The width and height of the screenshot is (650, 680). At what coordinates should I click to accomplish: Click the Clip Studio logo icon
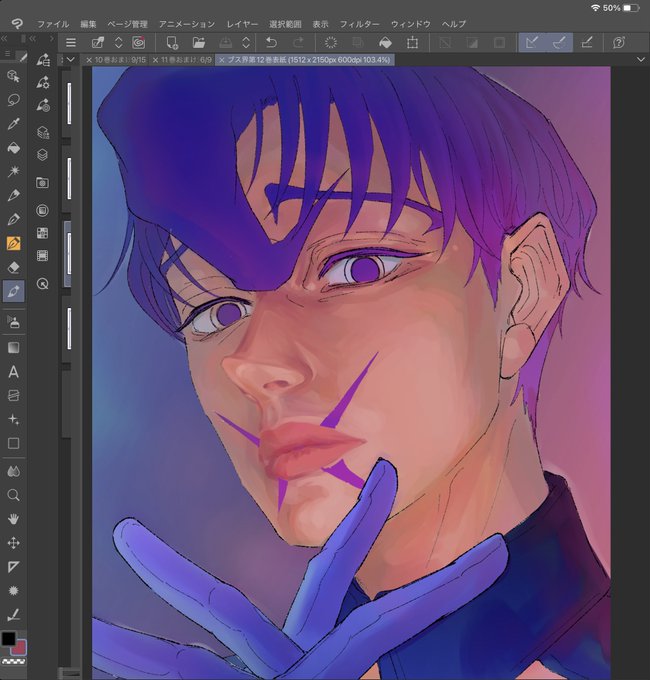pos(17,23)
